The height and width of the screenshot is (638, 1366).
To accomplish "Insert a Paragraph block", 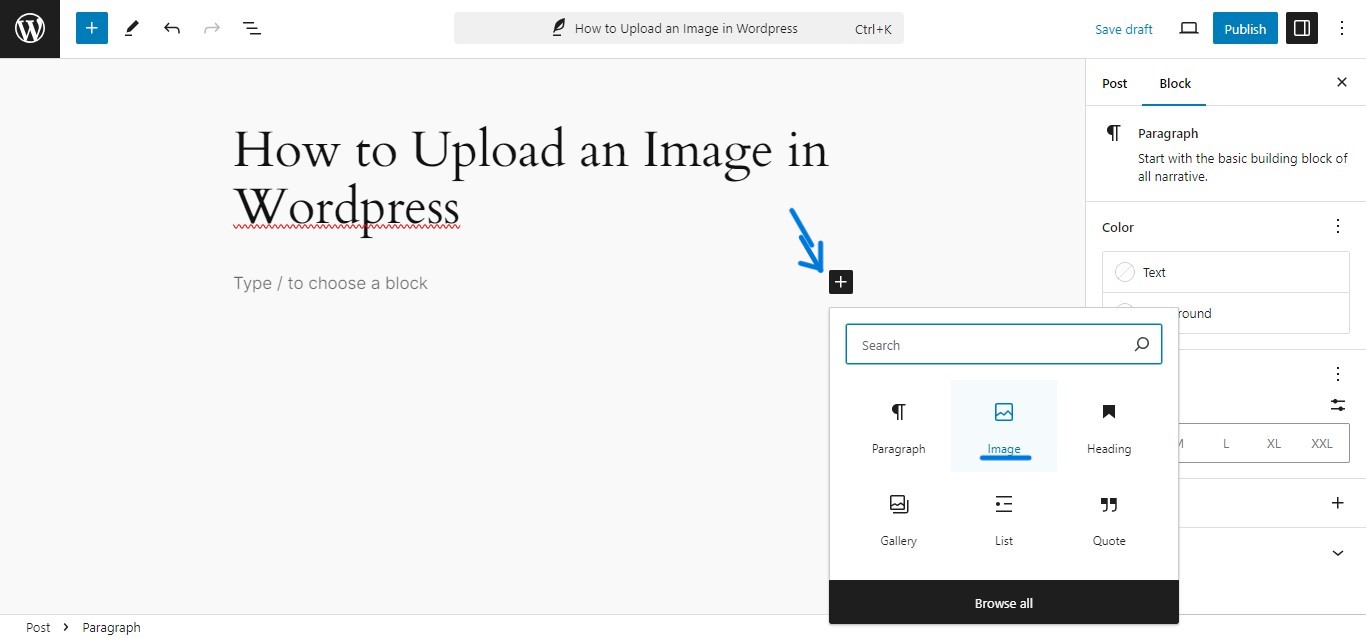I will coord(899,426).
